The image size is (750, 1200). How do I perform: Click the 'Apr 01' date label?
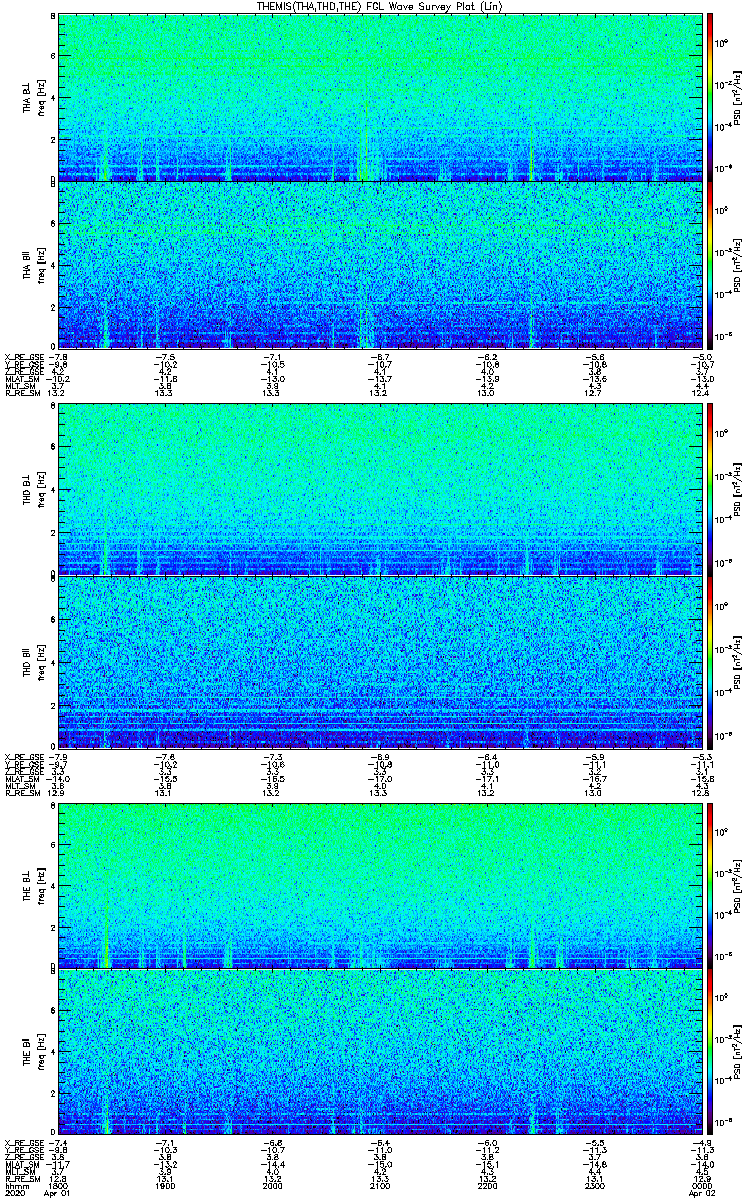coord(58,1194)
